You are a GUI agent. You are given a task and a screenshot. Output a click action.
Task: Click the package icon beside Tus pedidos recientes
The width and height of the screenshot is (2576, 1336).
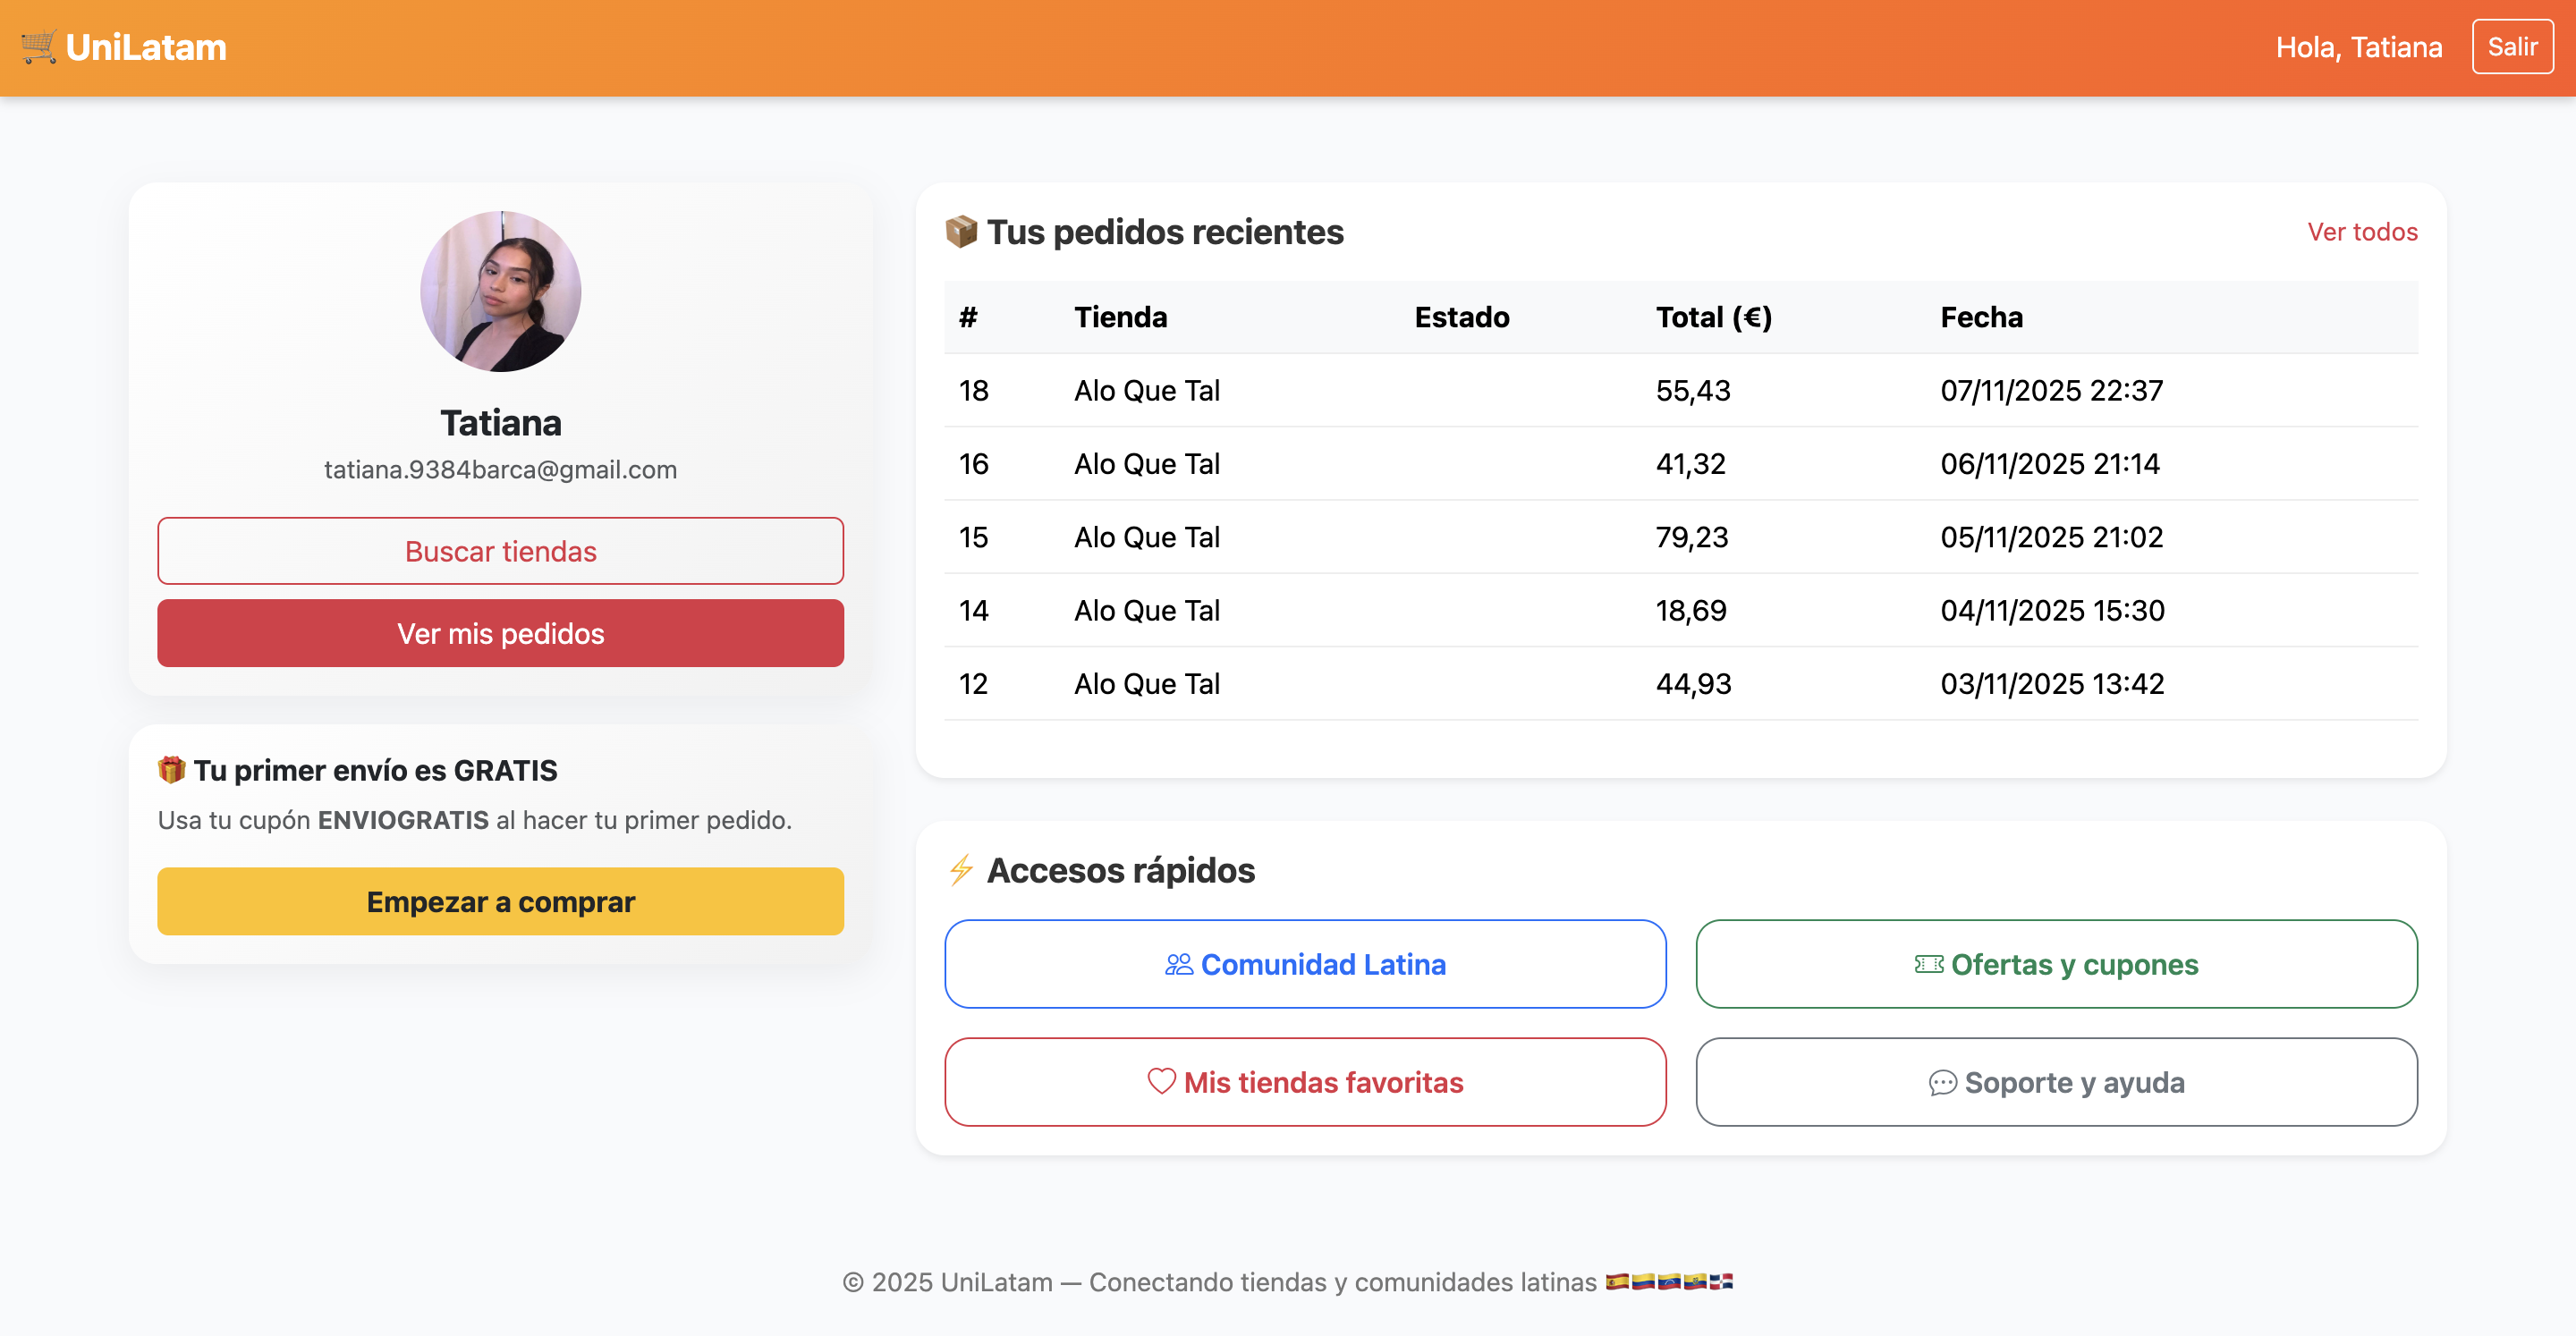(x=962, y=231)
